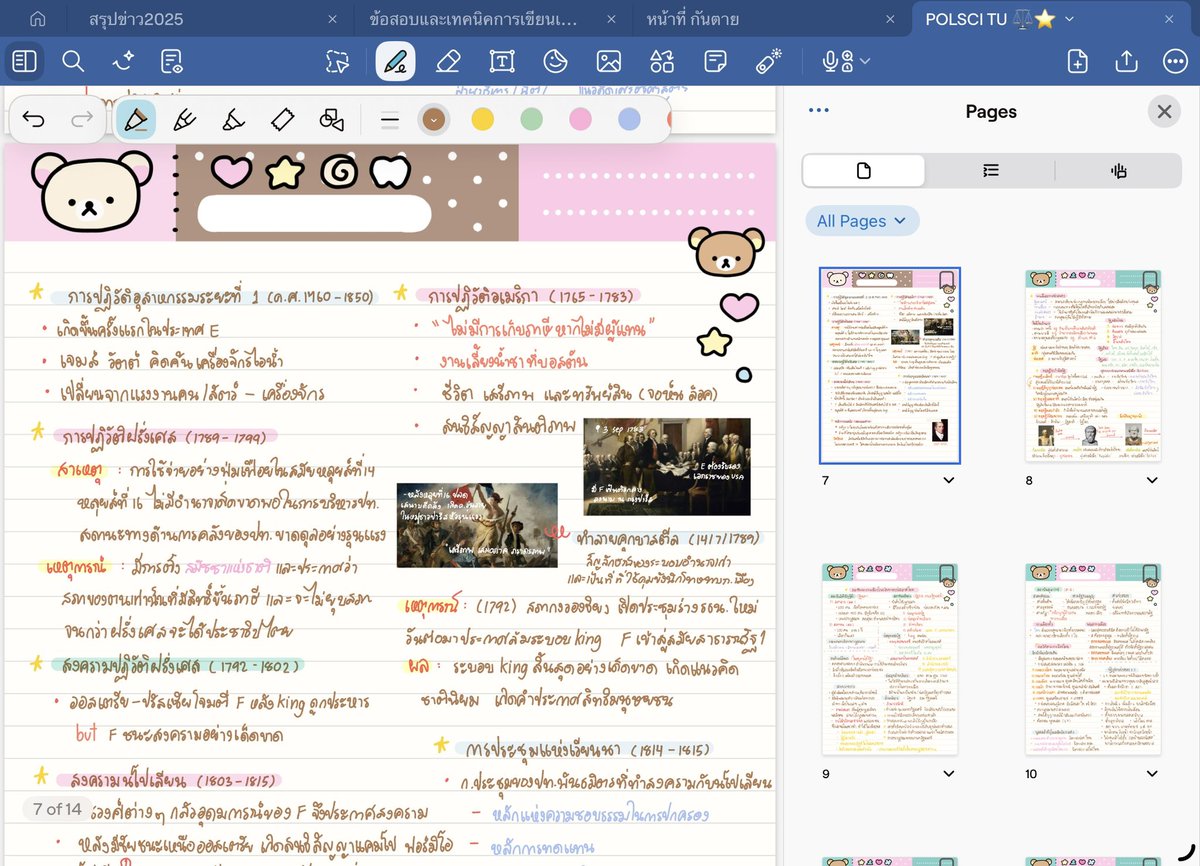Add a new page
The width and height of the screenshot is (1200, 866).
1077,62
